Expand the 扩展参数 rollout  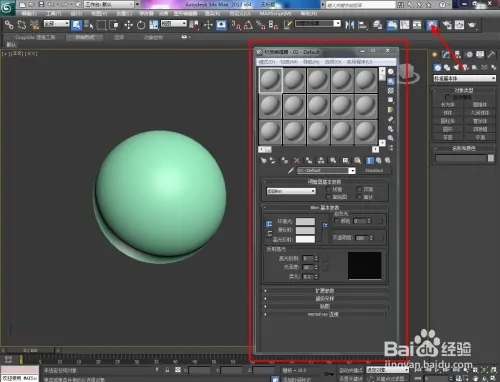click(325, 291)
